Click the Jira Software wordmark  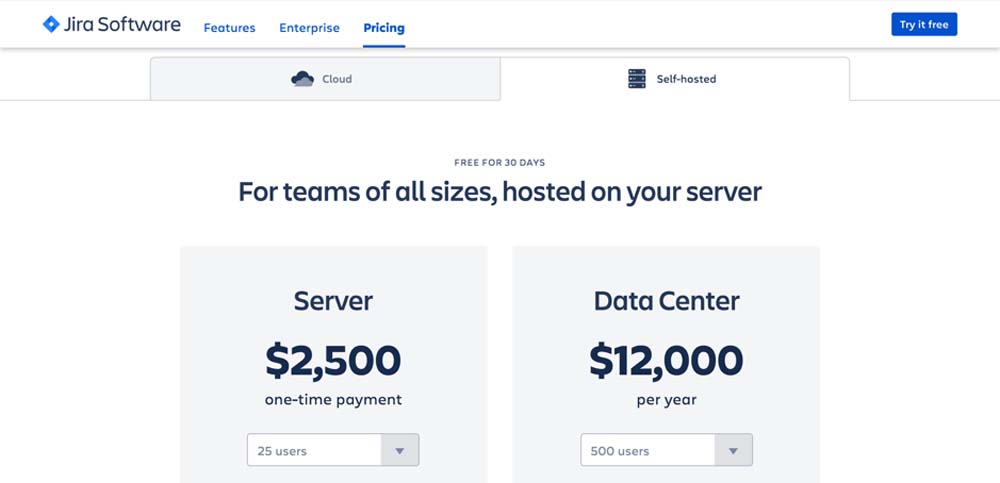tap(122, 25)
